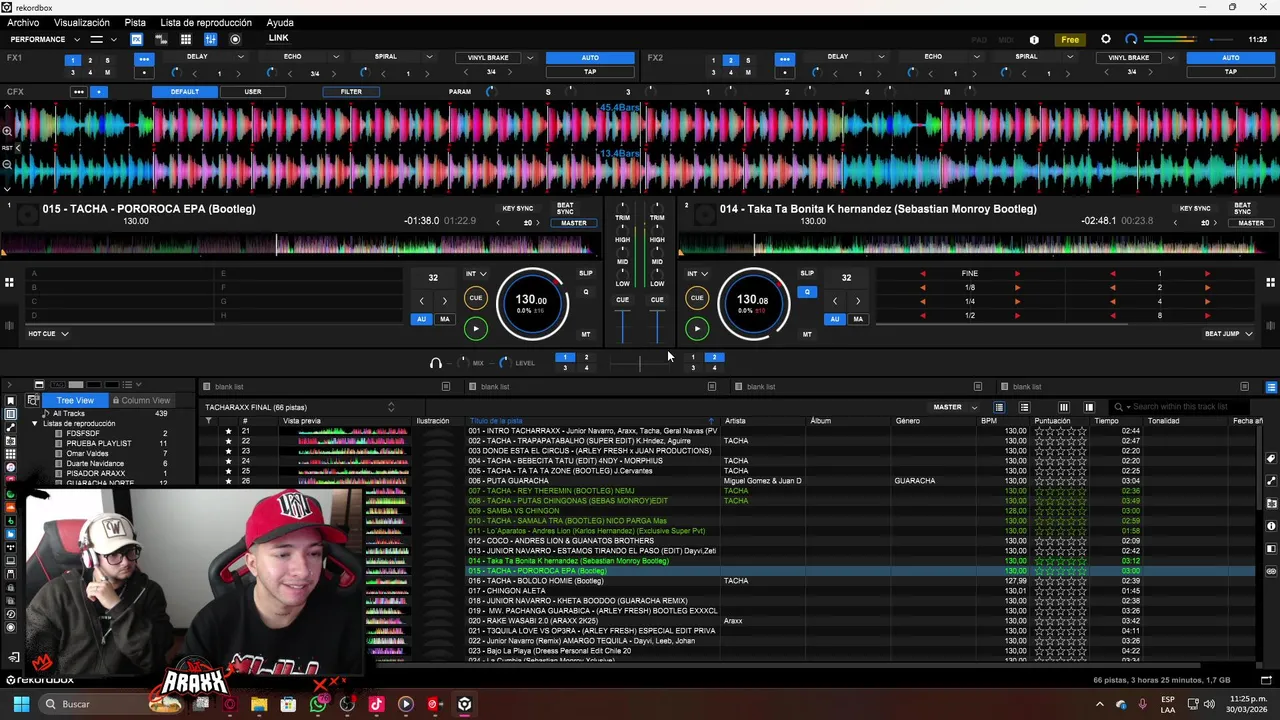Open WhatsApp from the taskbar
This screenshot has height=720, width=1280.
(318, 704)
